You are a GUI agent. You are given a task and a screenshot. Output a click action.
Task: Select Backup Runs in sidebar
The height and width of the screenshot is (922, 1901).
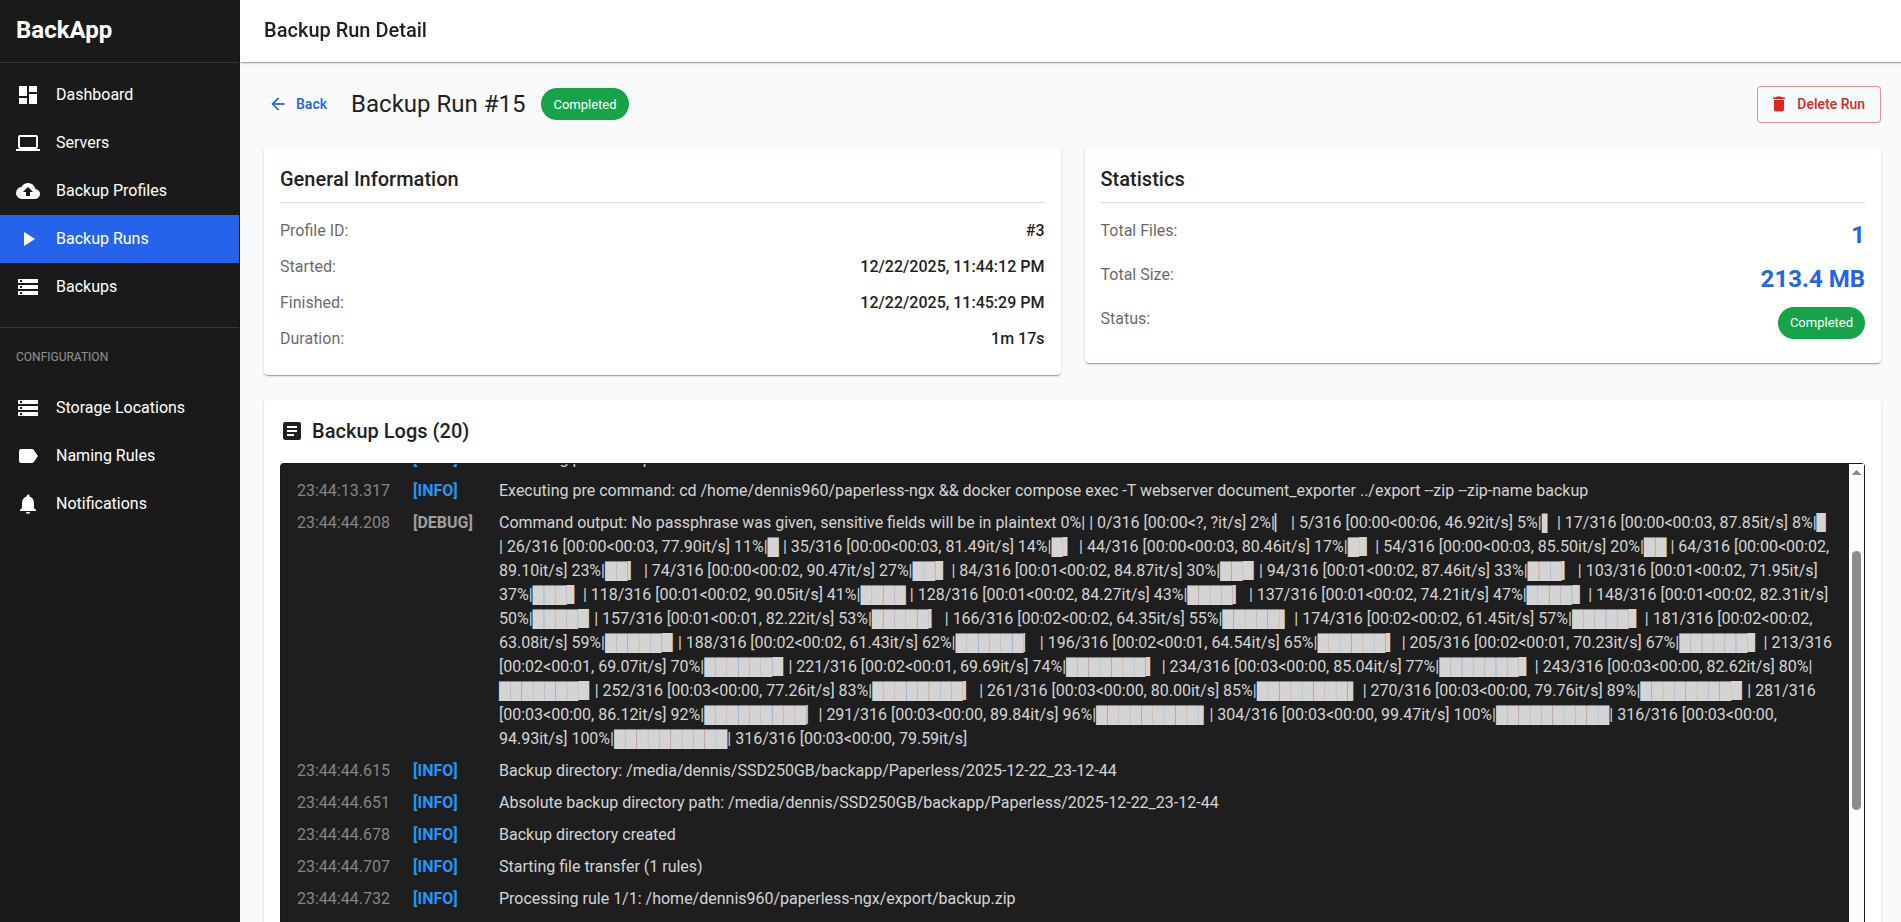120,239
